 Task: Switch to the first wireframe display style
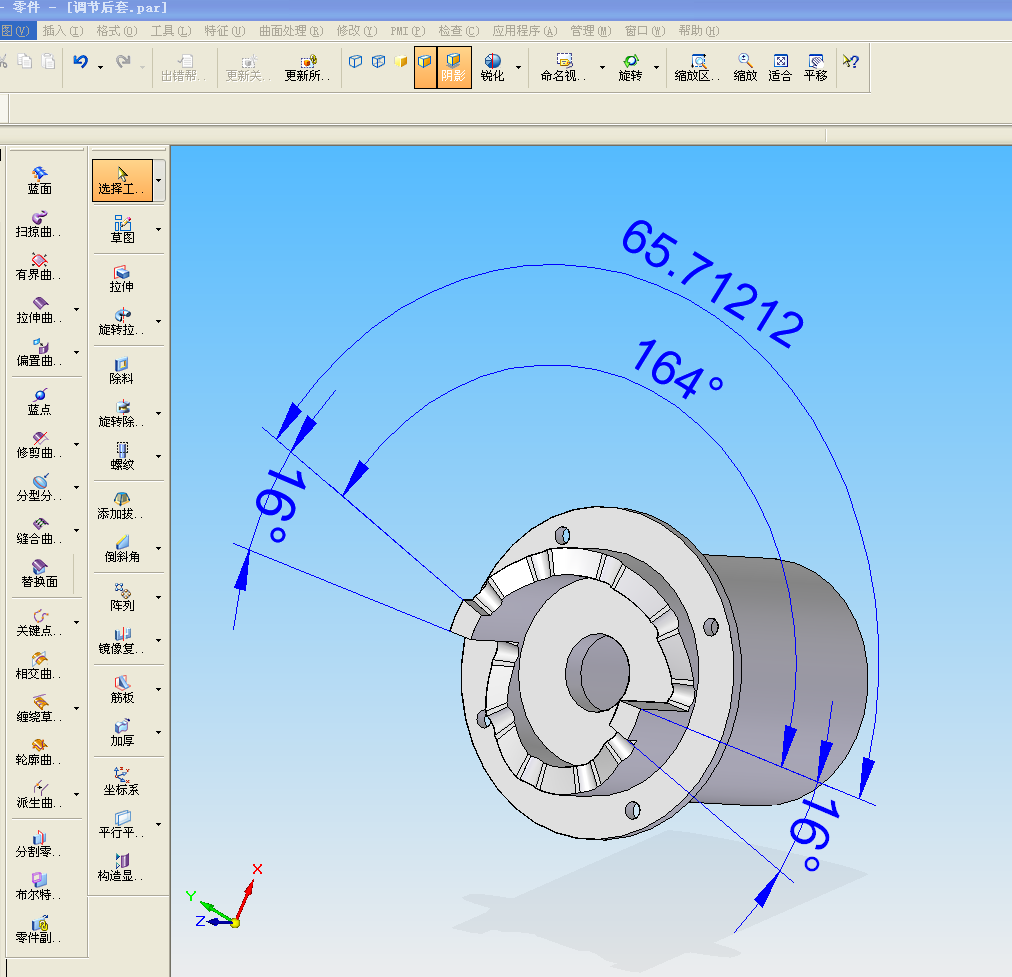[356, 61]
